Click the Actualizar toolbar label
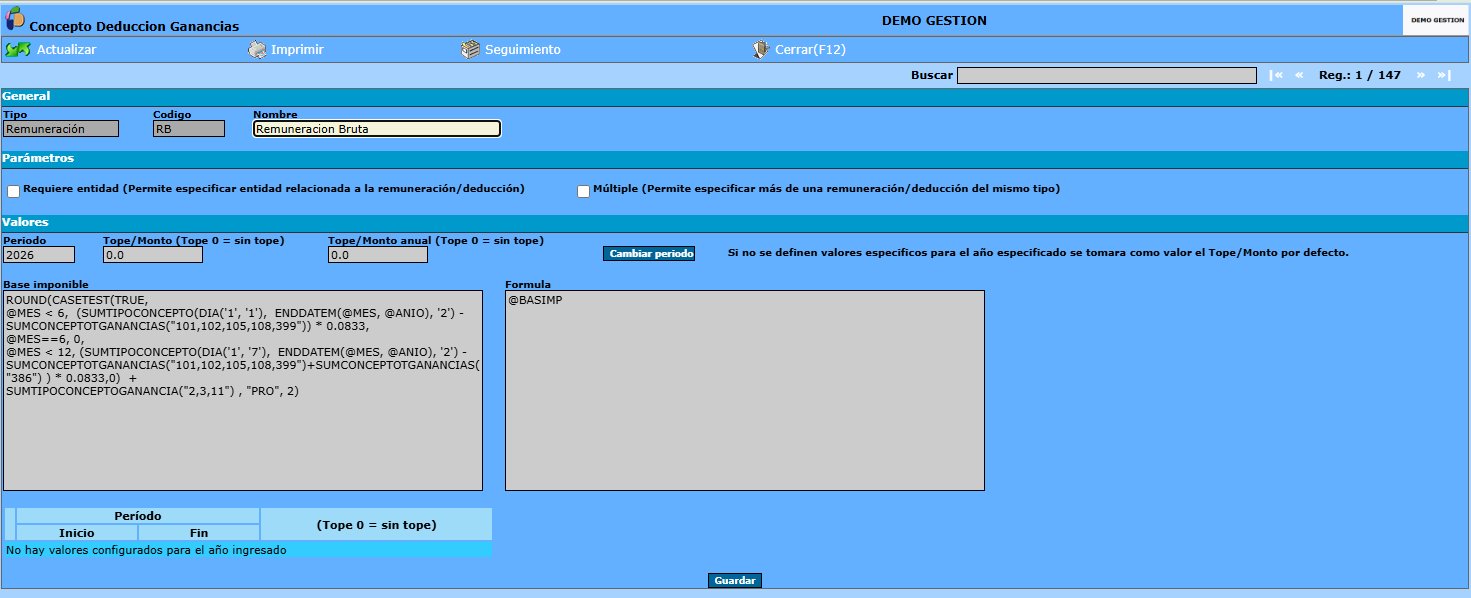 67,49
